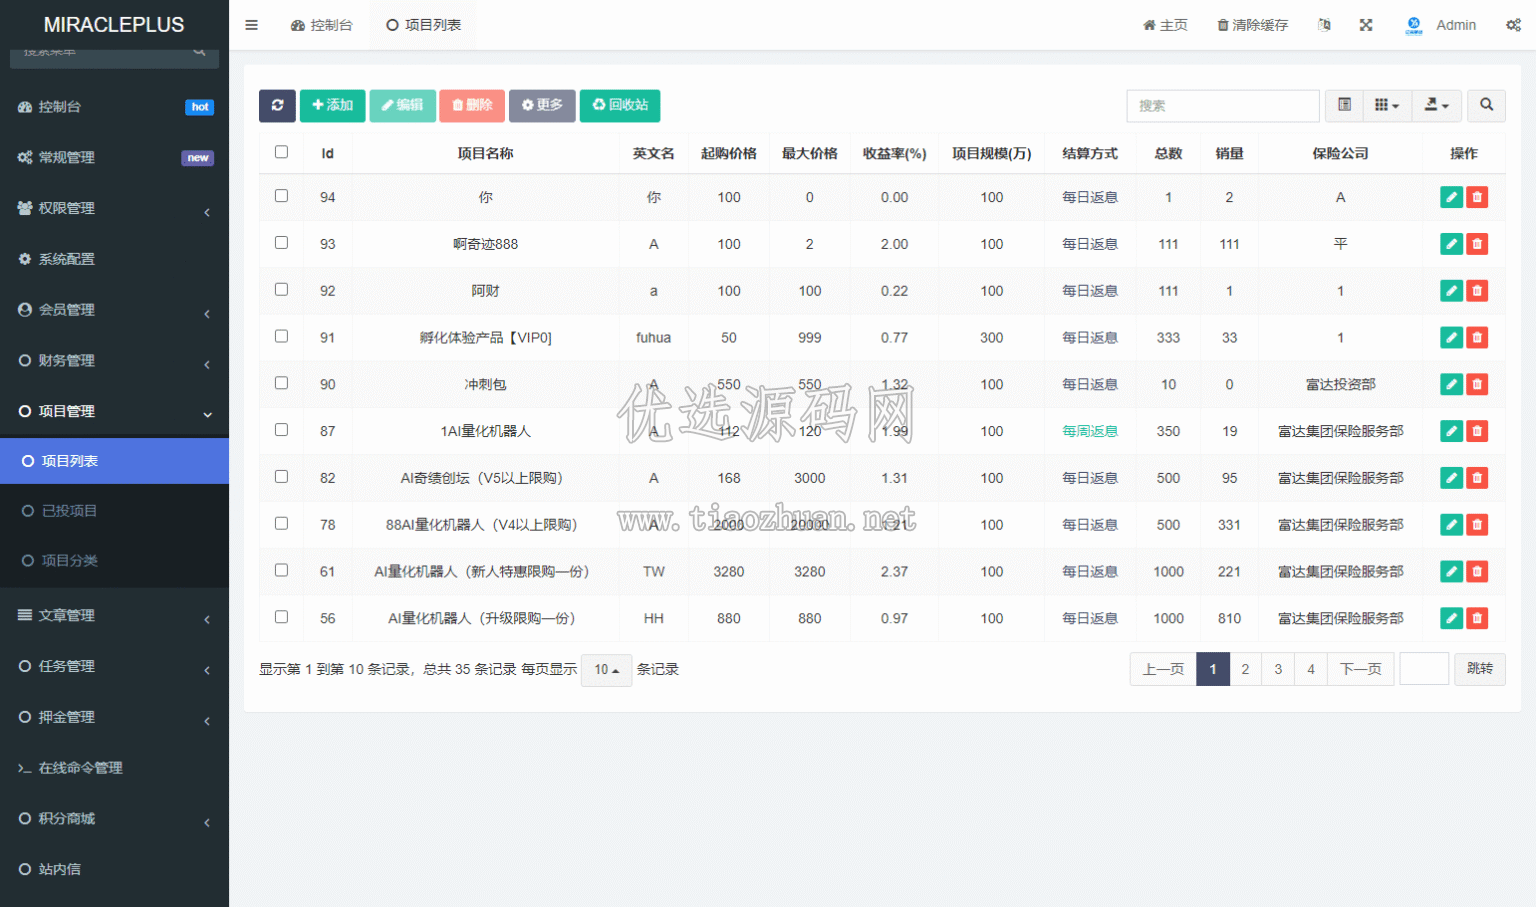
Task: Open 在线命令管理 in the sidebar
Action: pos(114,768)
